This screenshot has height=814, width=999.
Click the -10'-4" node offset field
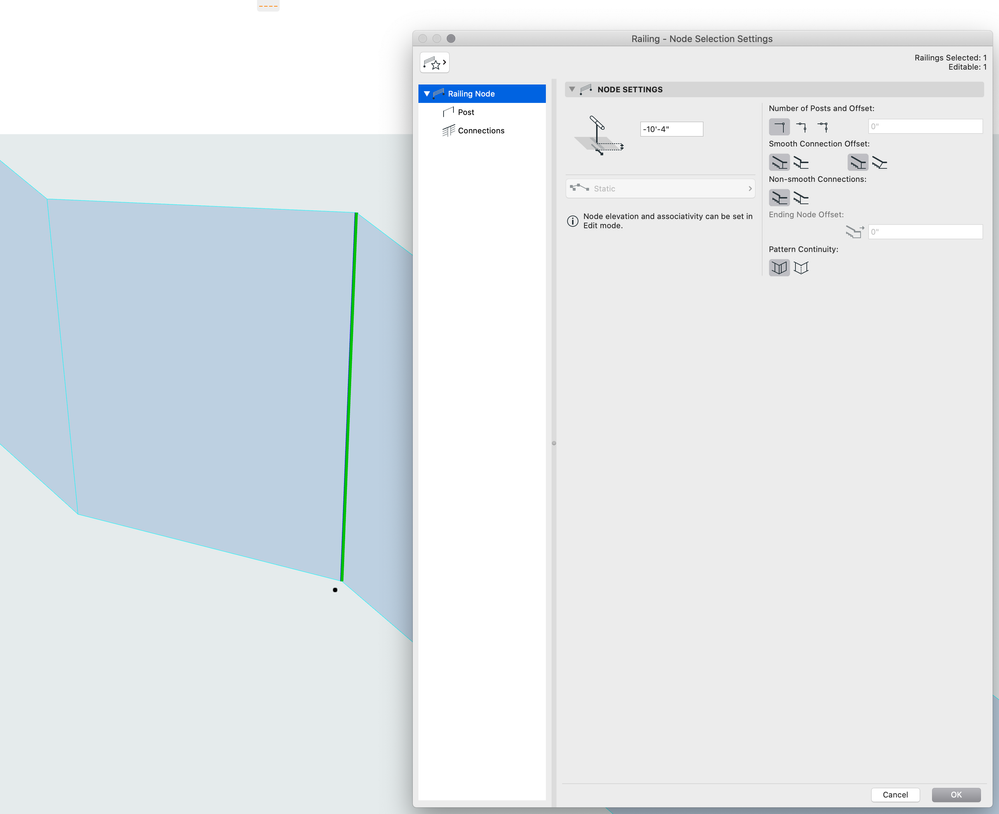tap(672, 129)
